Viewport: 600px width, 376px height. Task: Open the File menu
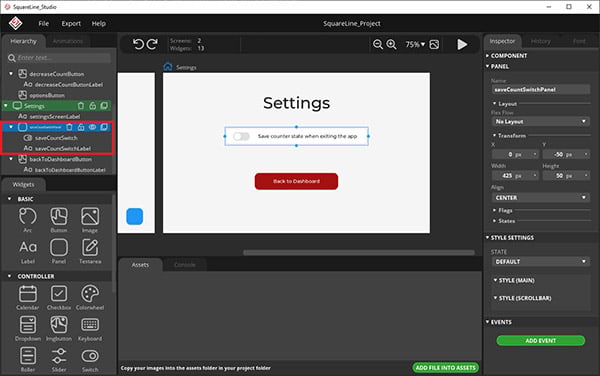click(44, 23)
